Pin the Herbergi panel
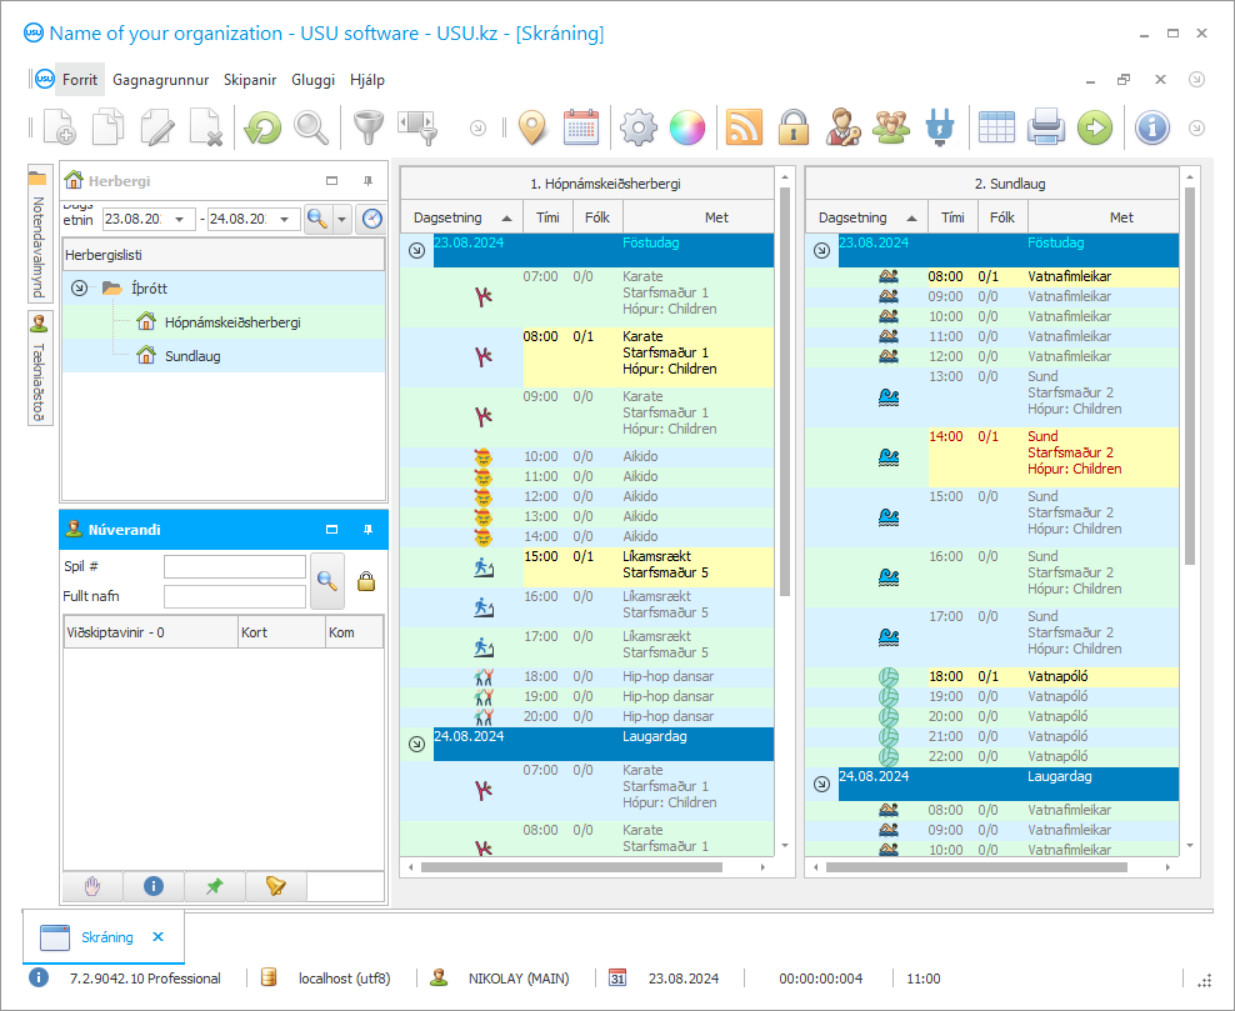The height and width of the screenshot is (1011, 1235). click(367, 181)
